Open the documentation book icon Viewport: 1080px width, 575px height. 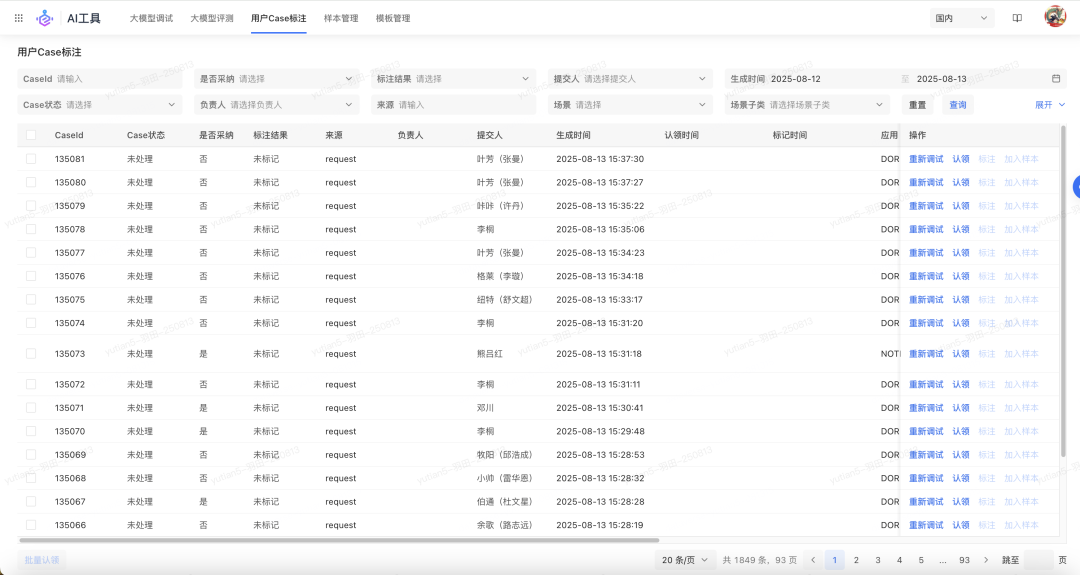pyautogui.click(x=1017, y=18)
